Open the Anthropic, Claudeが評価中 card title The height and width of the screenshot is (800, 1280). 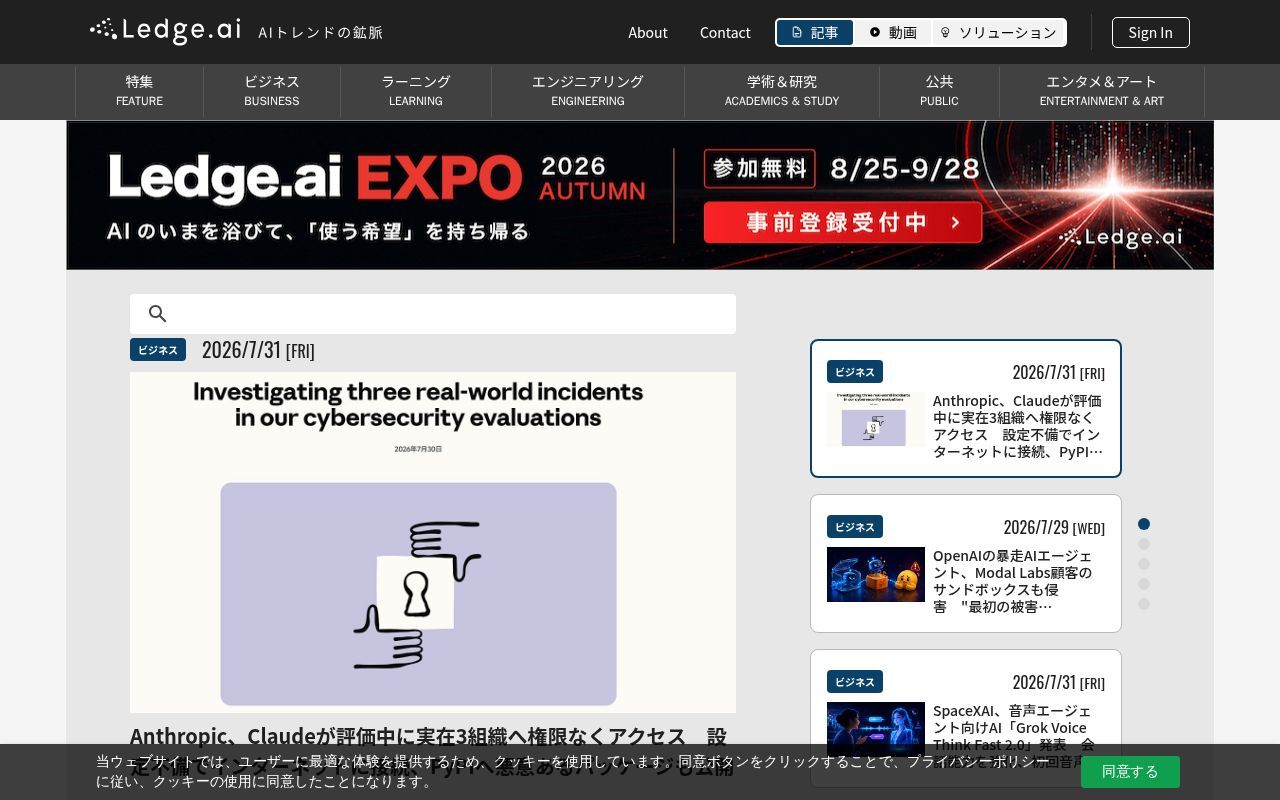click(1018, 426)
